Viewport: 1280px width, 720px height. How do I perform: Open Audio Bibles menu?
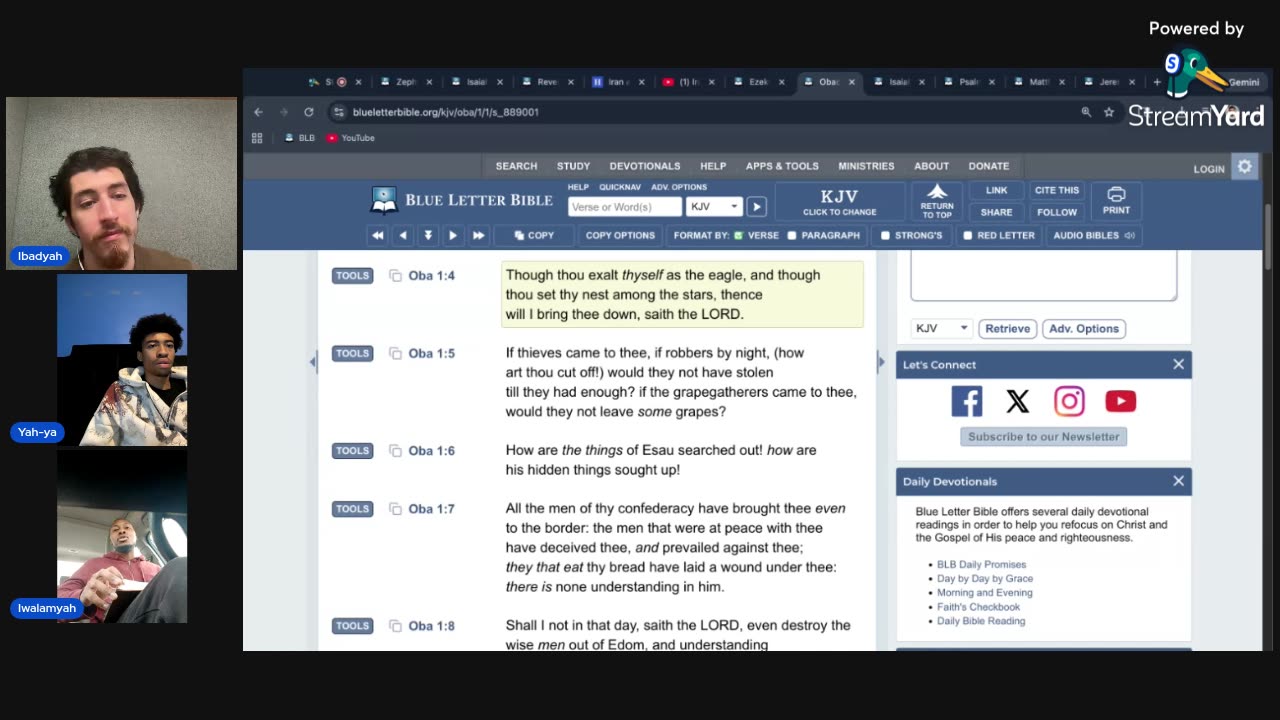pos(1093,235)
